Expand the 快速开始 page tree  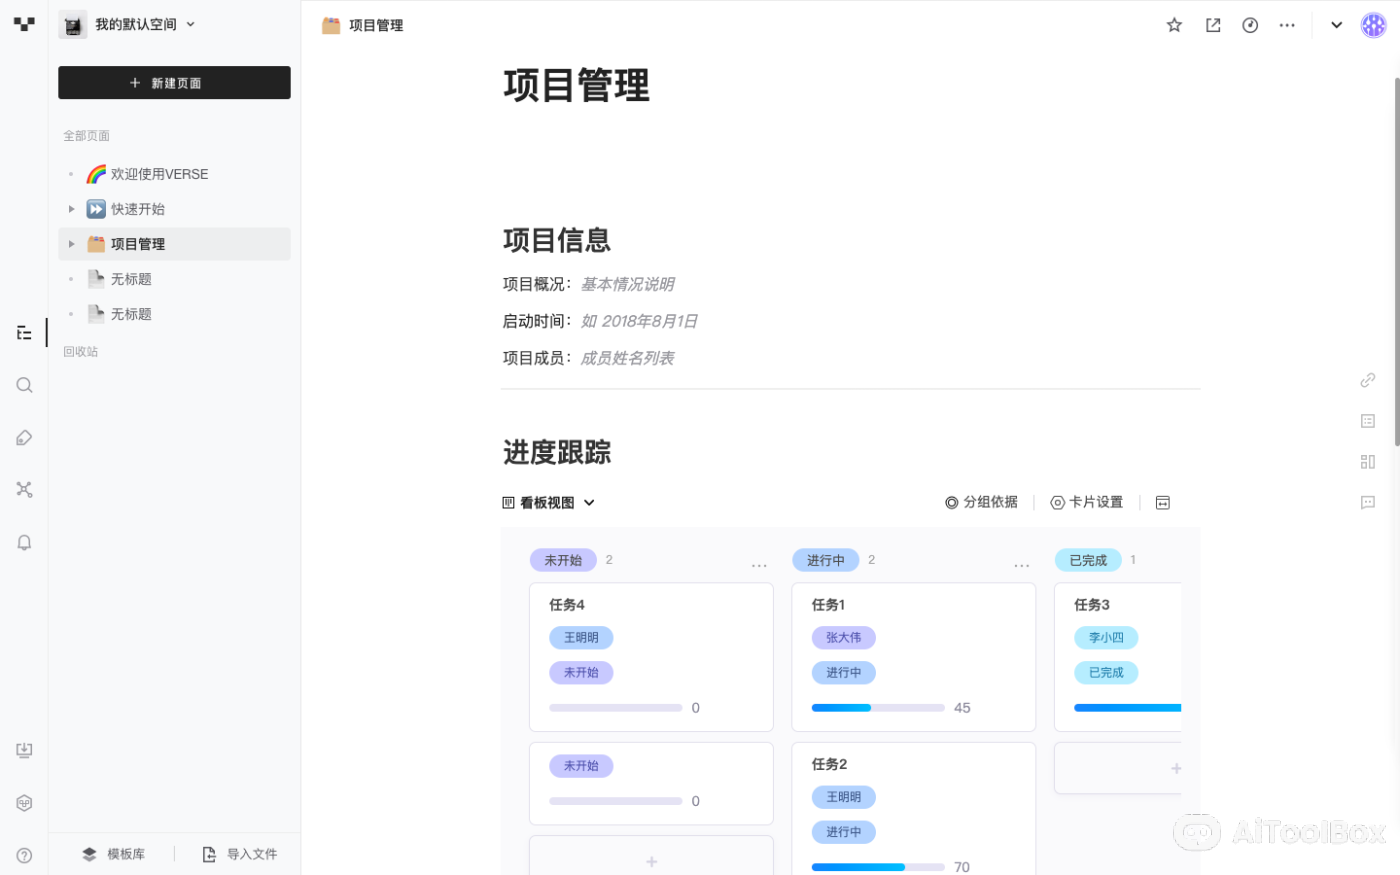[71, 209]
